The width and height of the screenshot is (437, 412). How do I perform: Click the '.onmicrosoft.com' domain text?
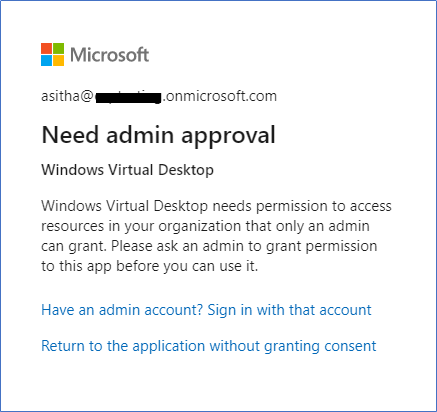pyautogui.click(x=219, y=96)
